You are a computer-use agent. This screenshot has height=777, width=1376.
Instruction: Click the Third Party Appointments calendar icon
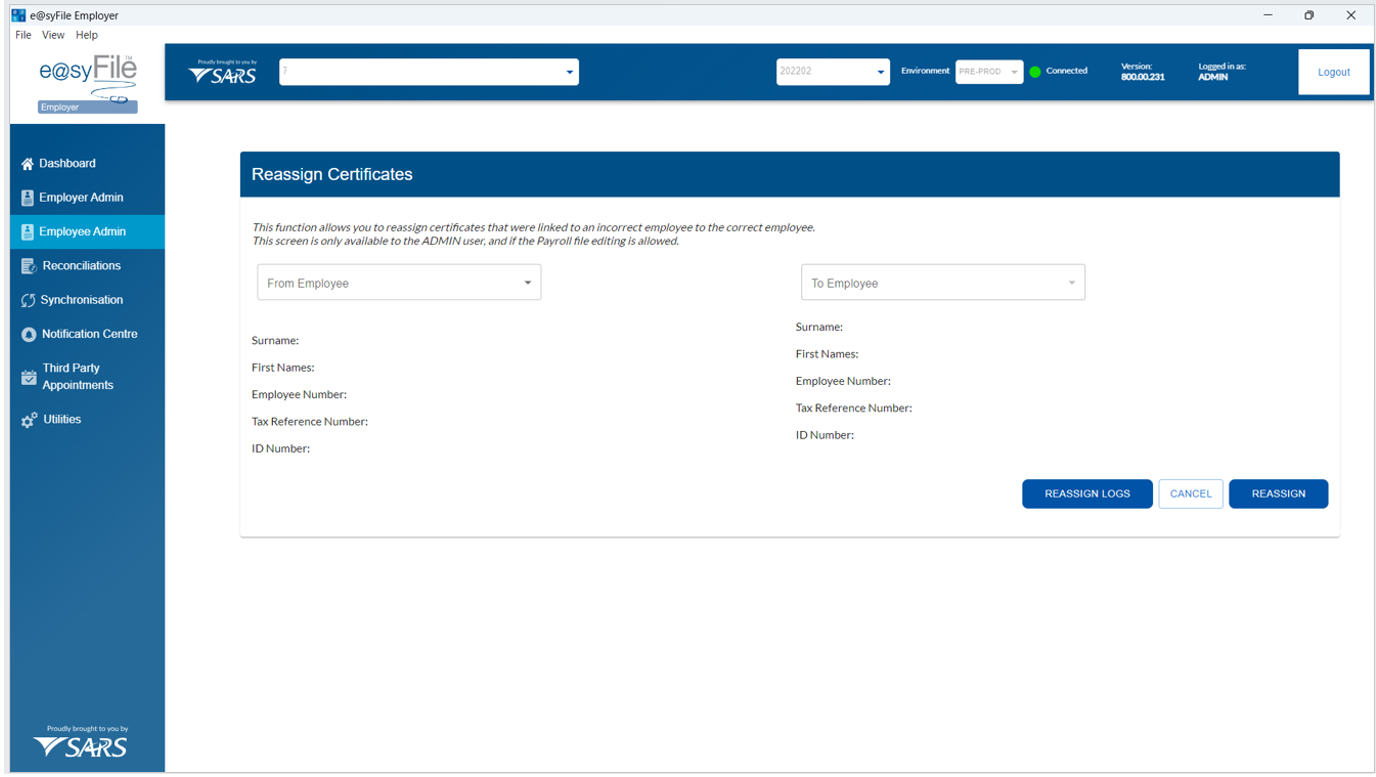[29, 377]
